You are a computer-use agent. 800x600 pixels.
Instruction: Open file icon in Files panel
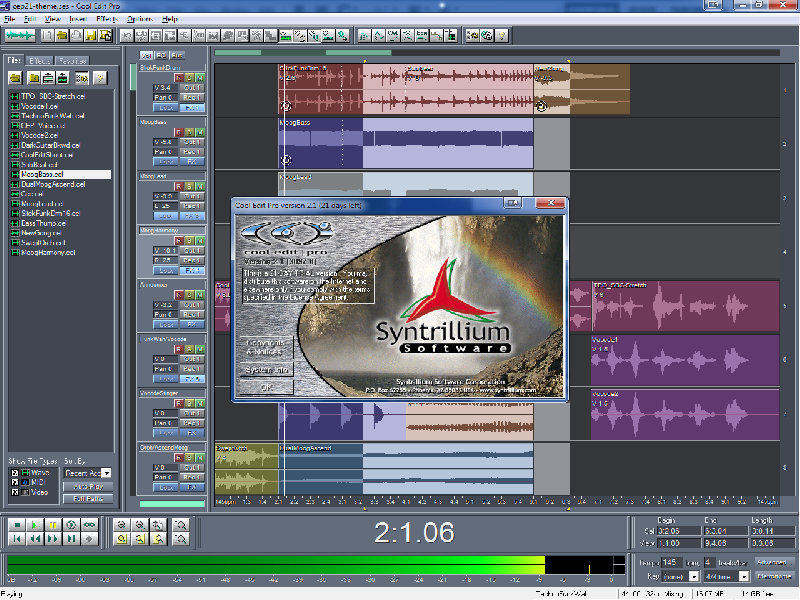point(15,78)
